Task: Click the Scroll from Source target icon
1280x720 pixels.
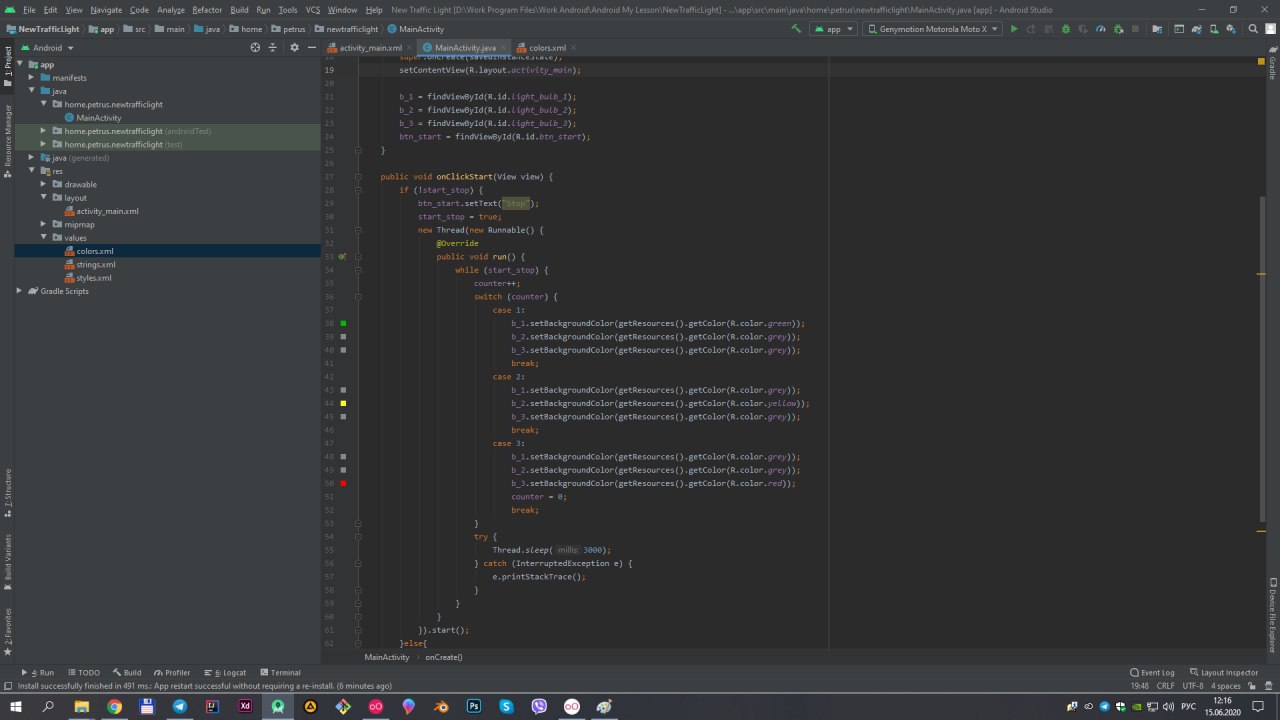Action: point(255,47)
